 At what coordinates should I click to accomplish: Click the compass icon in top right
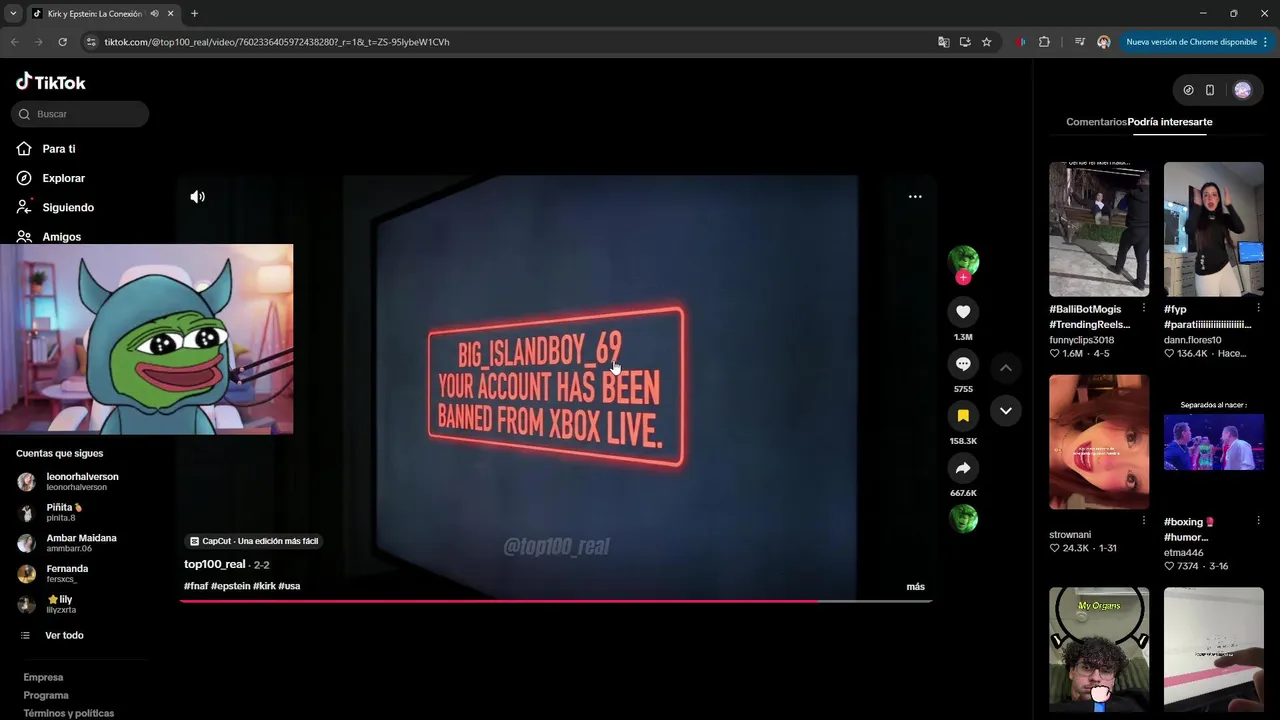point(1188,90)
